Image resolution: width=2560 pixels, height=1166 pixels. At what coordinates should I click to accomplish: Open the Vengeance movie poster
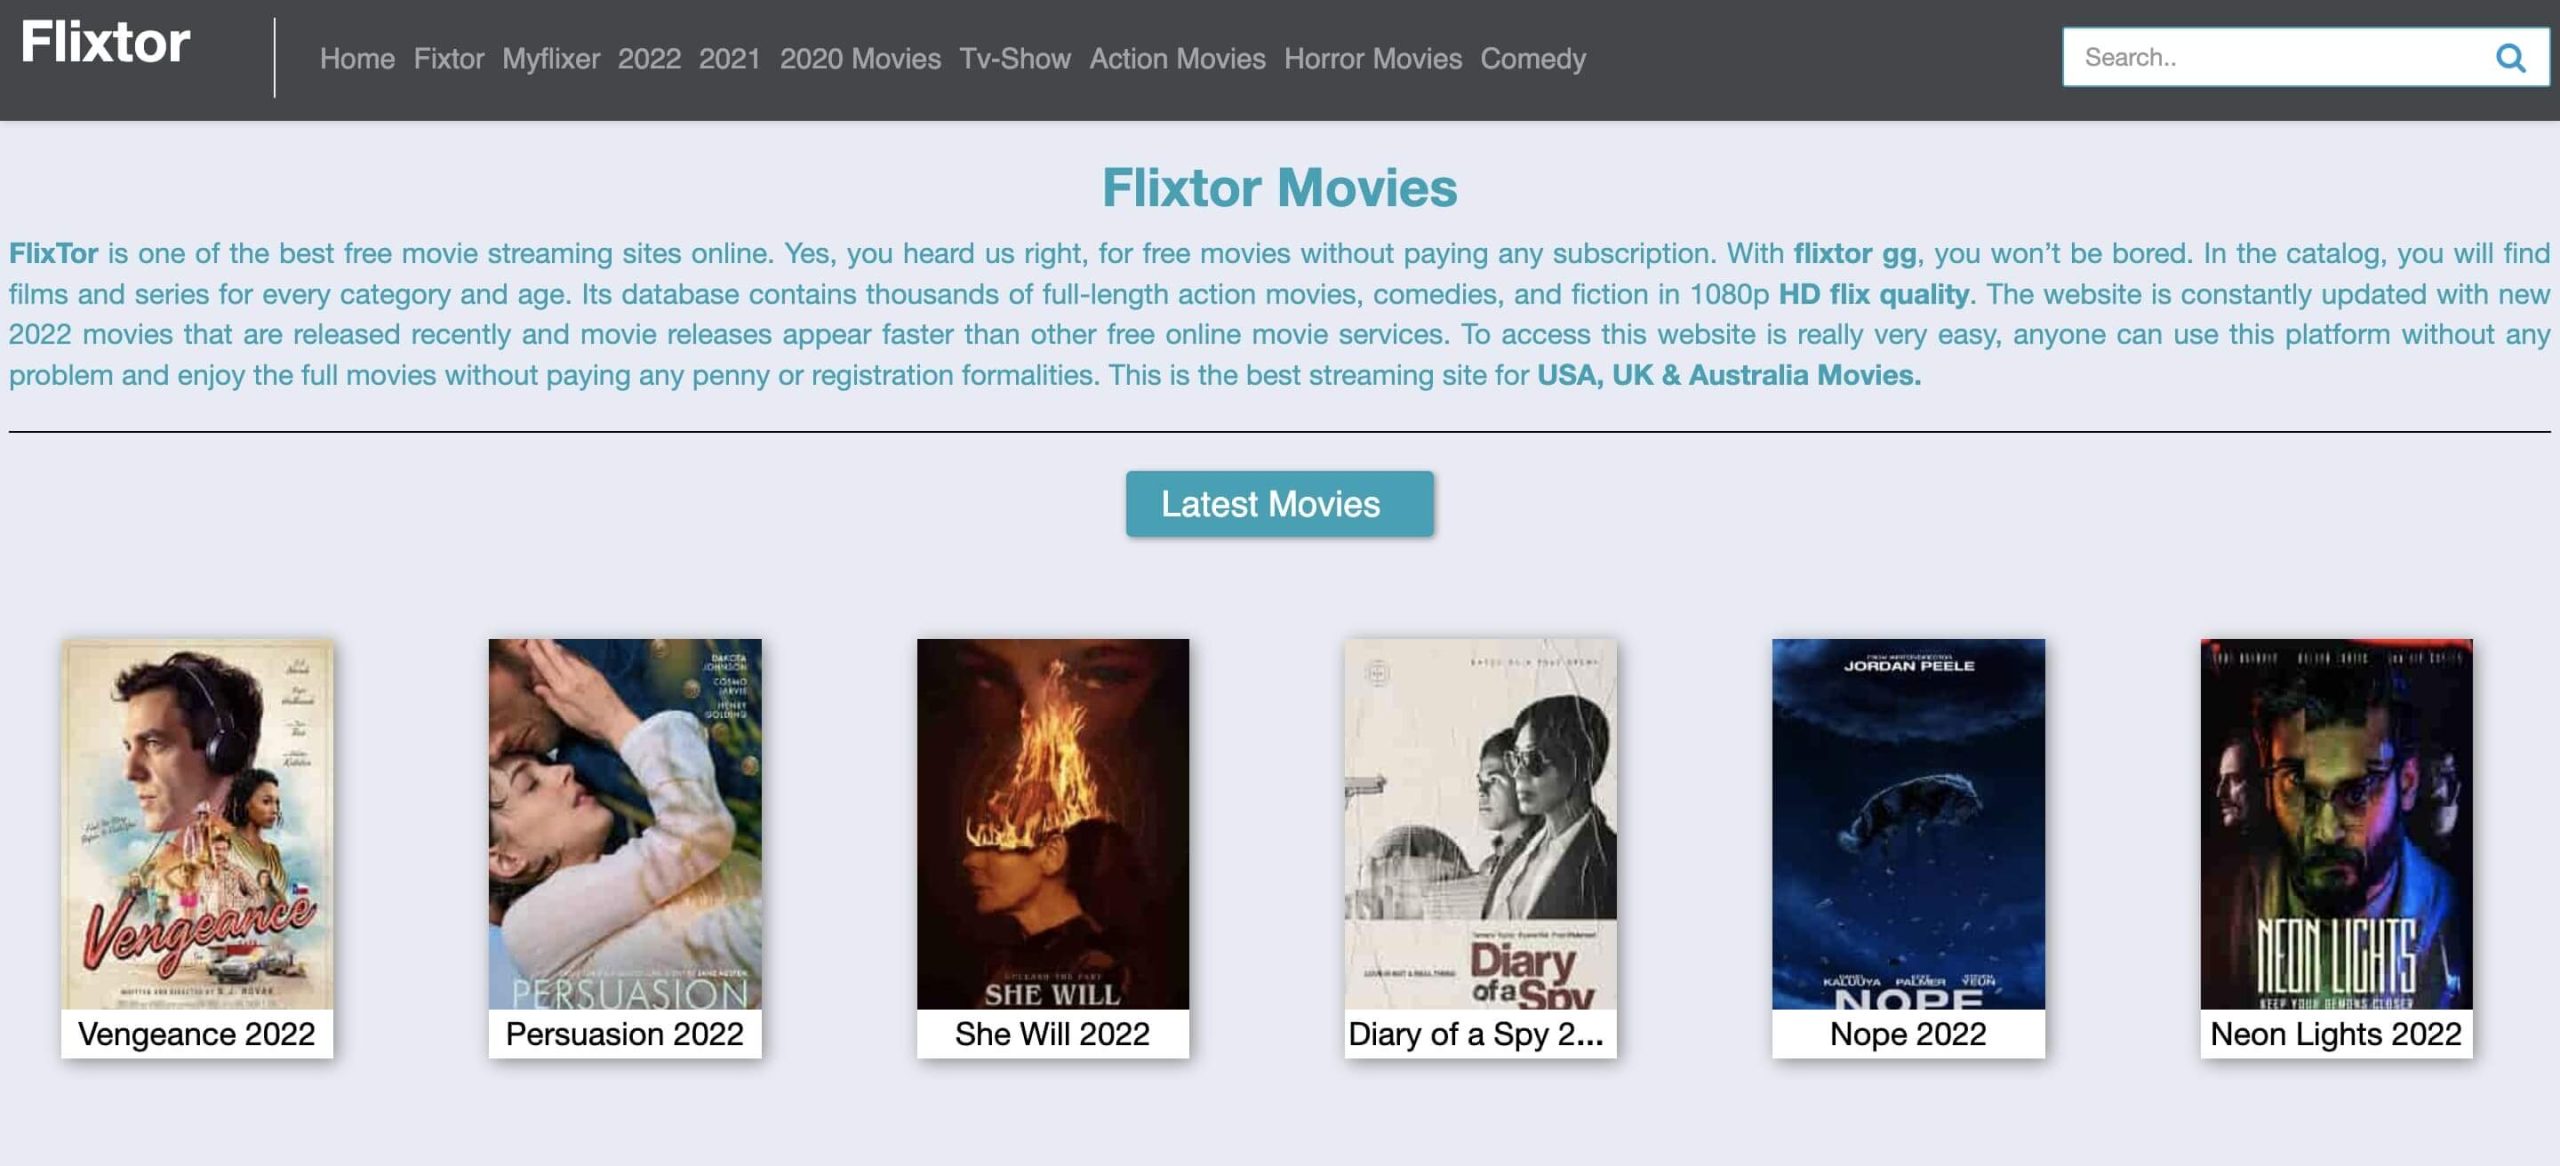[x=197, y=824]
